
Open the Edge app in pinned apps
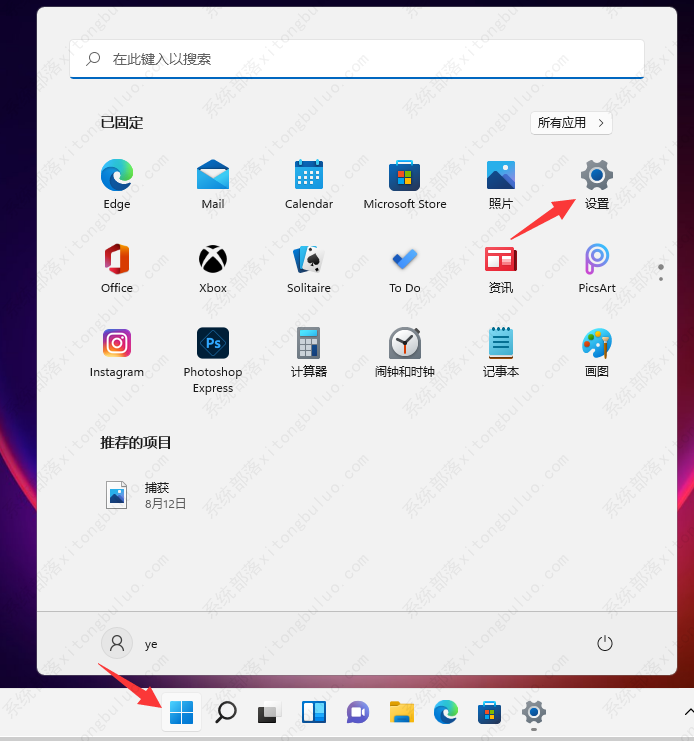[117, 184]
